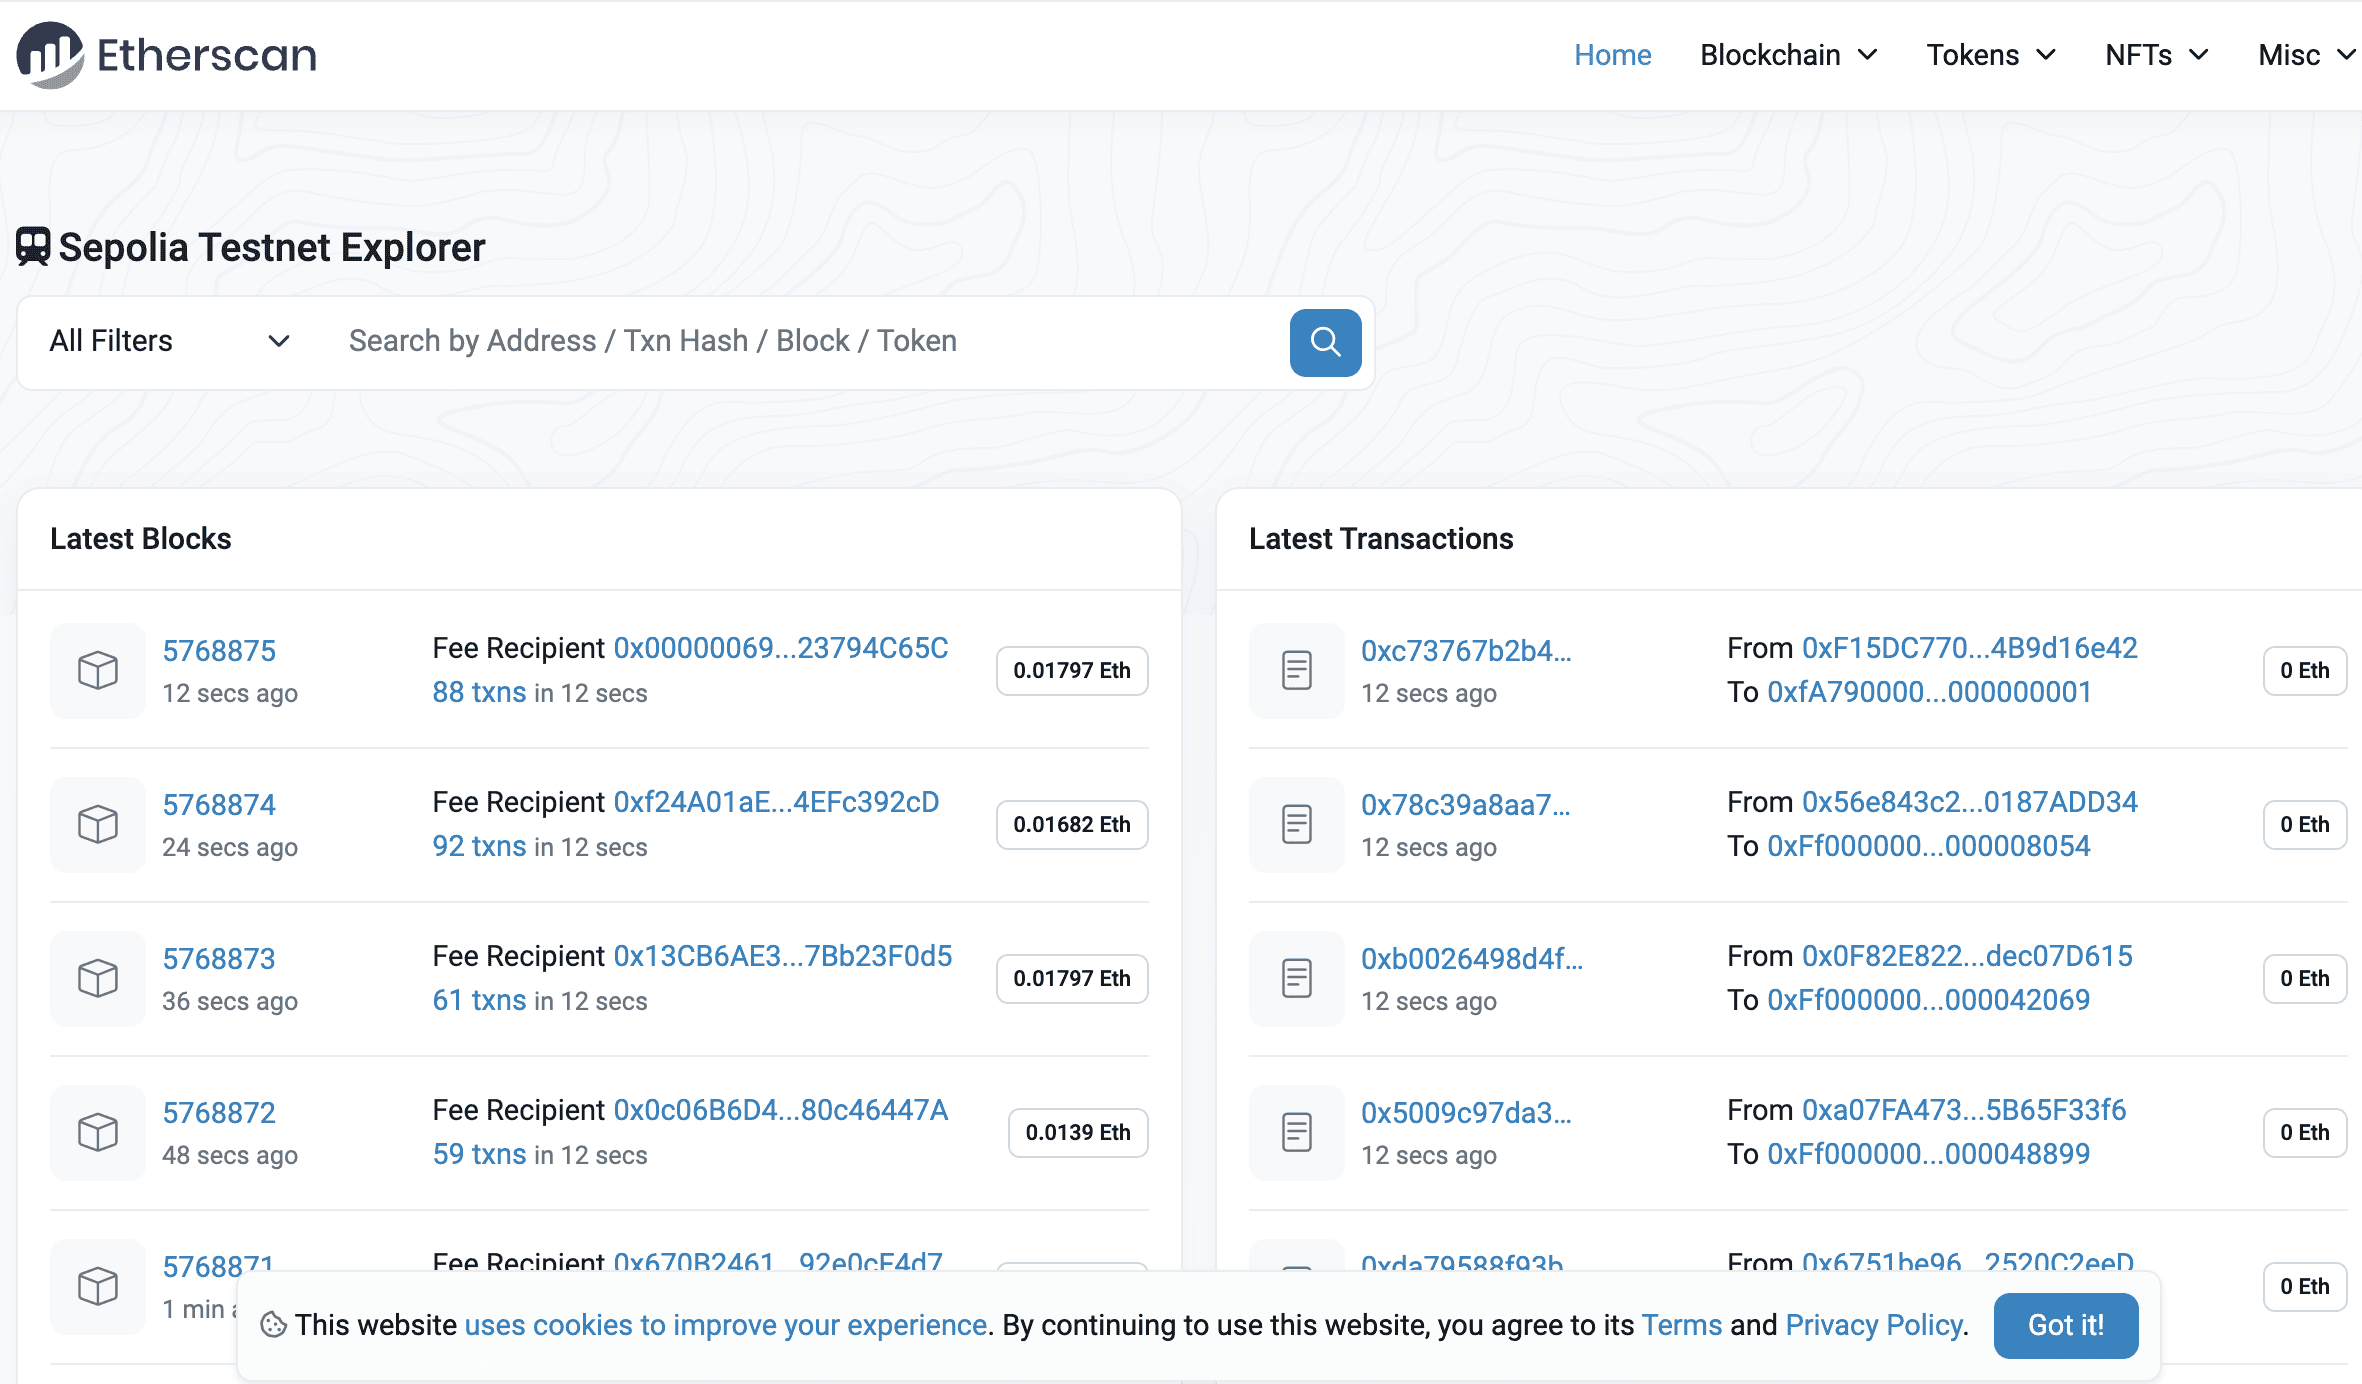The width and height of the screenshot is (2362, 1384).
Task: Open recipient address 0xFf000000...000042069
Action: [x=1929, y=1000]
